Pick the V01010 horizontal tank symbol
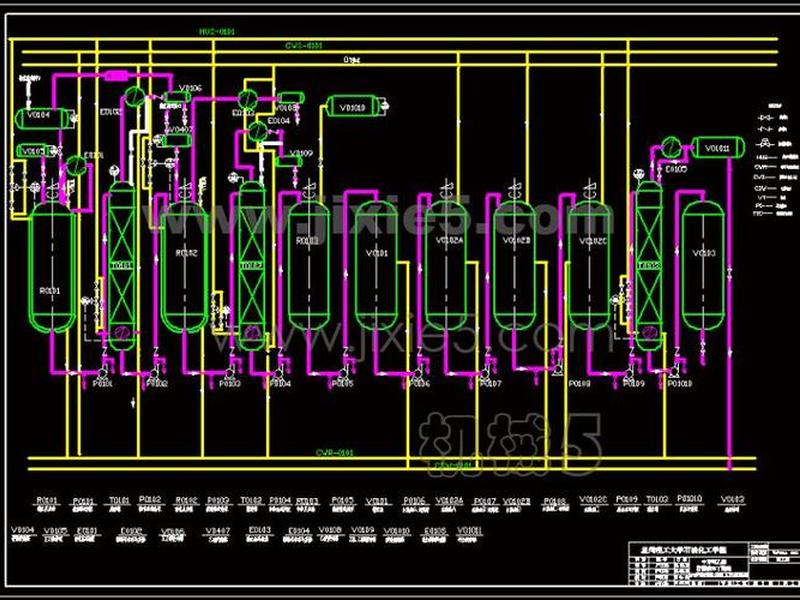The image size is (800, 600). (x=352, y=107)
